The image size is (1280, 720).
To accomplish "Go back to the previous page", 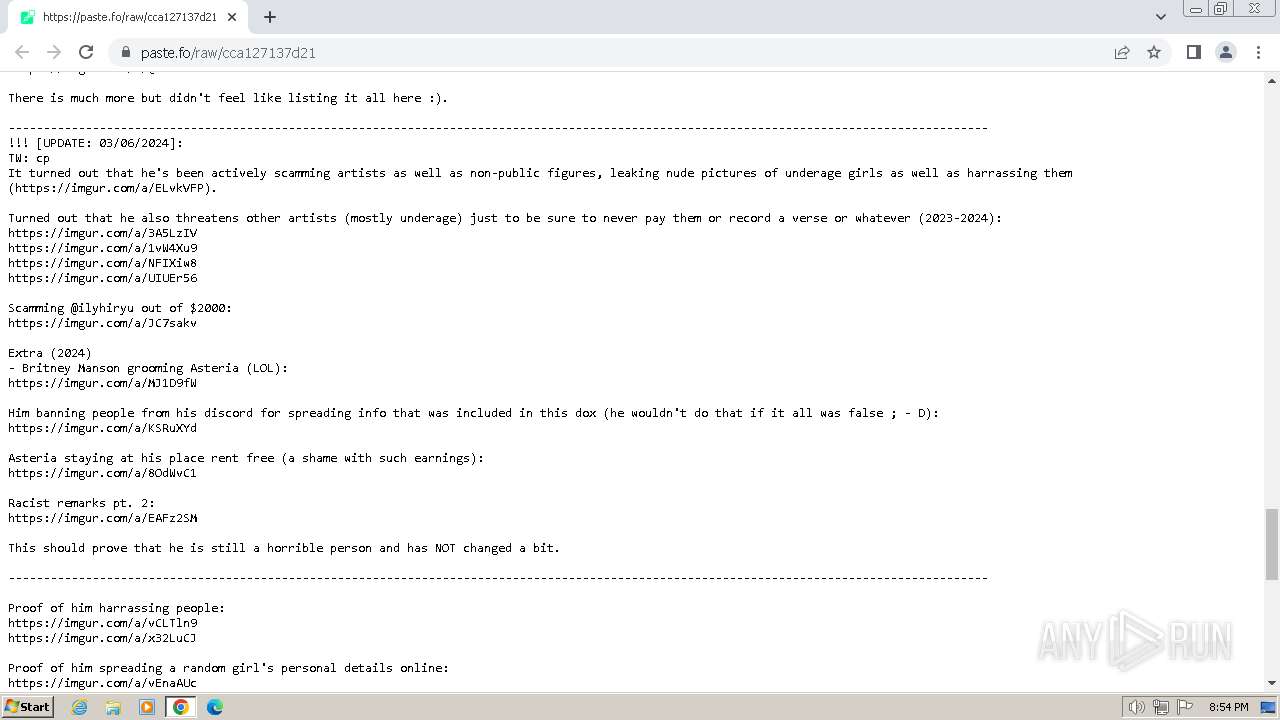I will pos(22,52).
